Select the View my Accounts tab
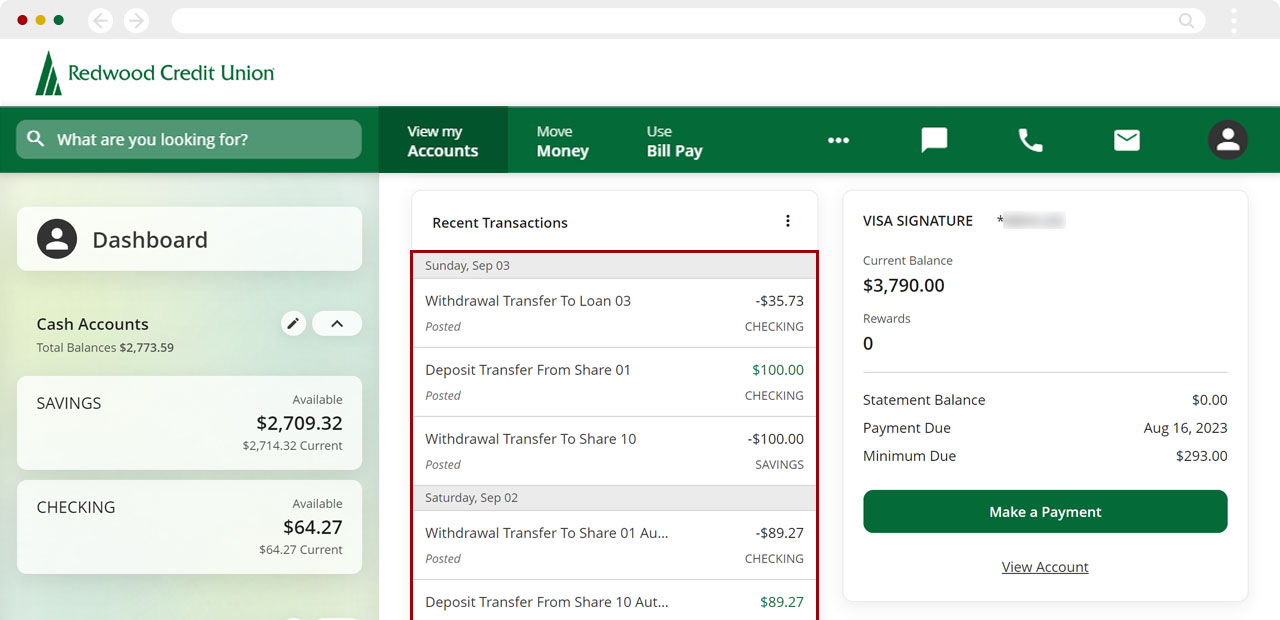Viewport: 1280px width, 620px height. [x=443, y=140]
